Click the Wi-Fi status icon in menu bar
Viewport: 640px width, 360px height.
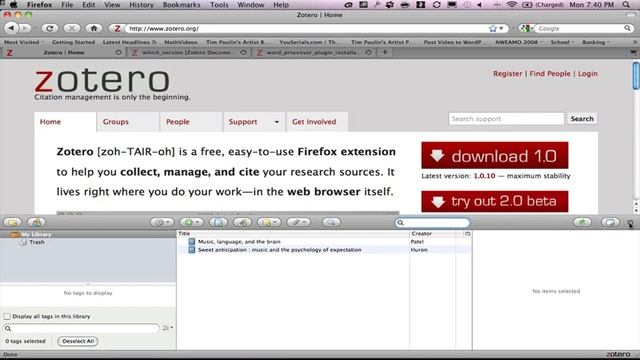pyautogui.click(x=511, y=5)
